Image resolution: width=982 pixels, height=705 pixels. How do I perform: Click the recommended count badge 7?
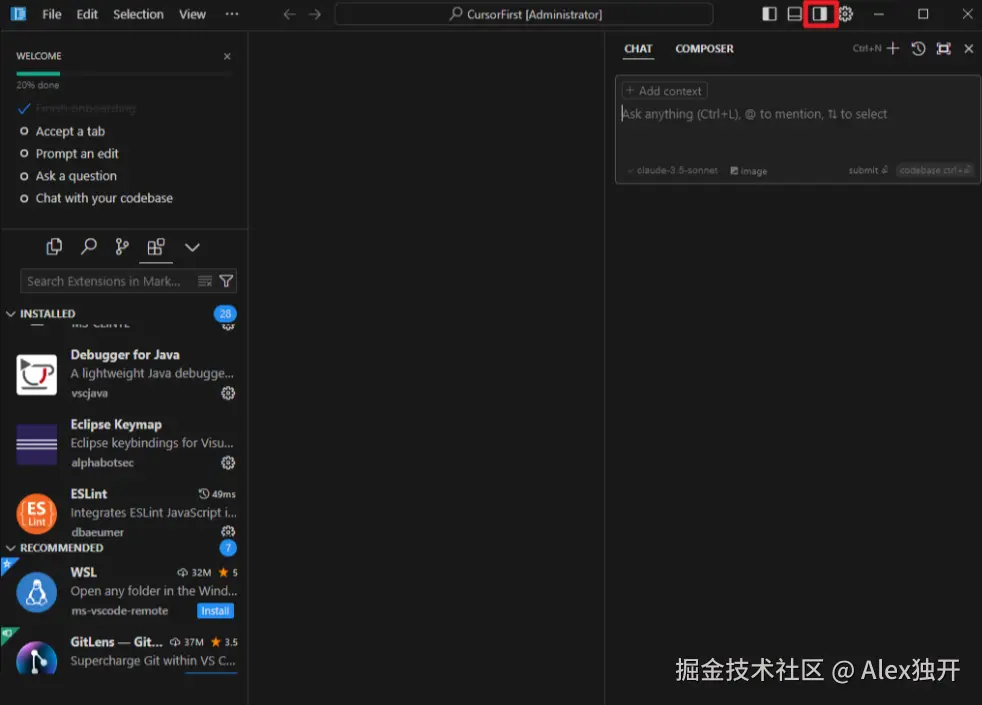[228, 548]
